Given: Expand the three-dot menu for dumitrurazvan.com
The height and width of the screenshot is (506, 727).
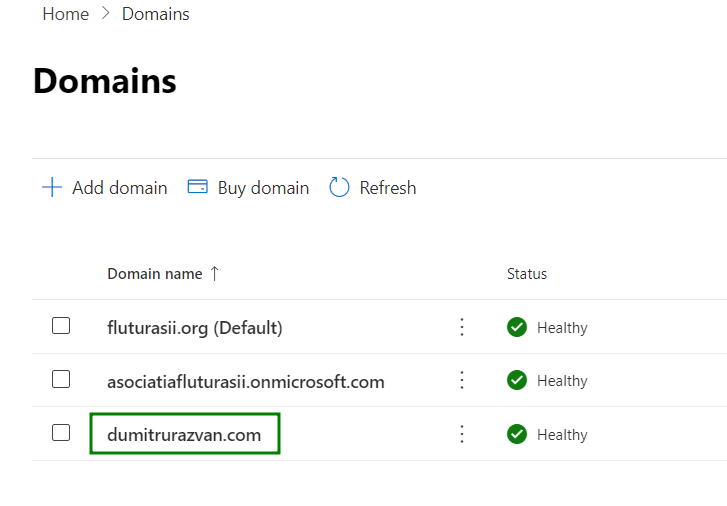Looking at the screenshot, I should [x=462, y=434].
